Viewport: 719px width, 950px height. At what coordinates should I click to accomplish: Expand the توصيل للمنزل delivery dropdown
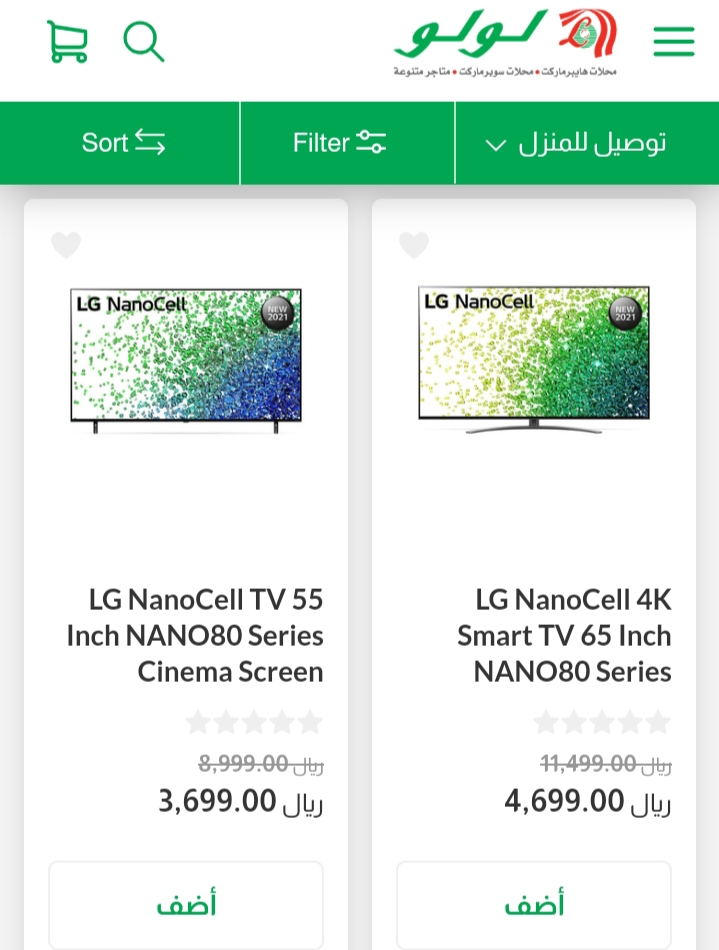click(x=586, y=143)
